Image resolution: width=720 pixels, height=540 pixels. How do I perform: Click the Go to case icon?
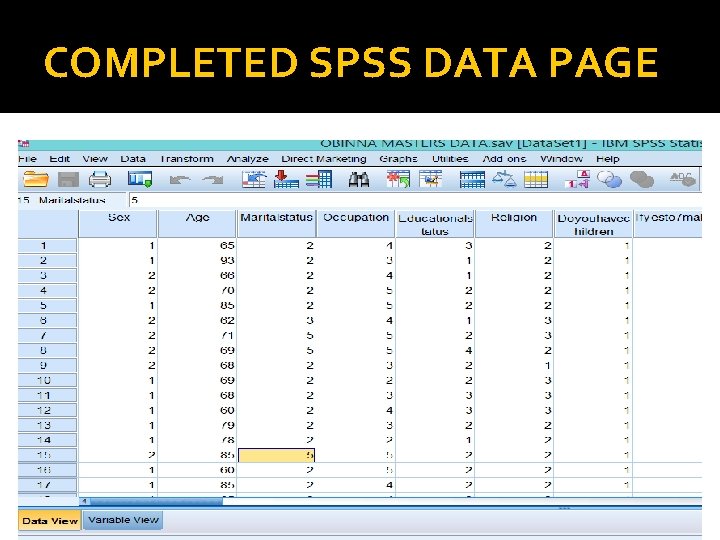tap(254, 179)
